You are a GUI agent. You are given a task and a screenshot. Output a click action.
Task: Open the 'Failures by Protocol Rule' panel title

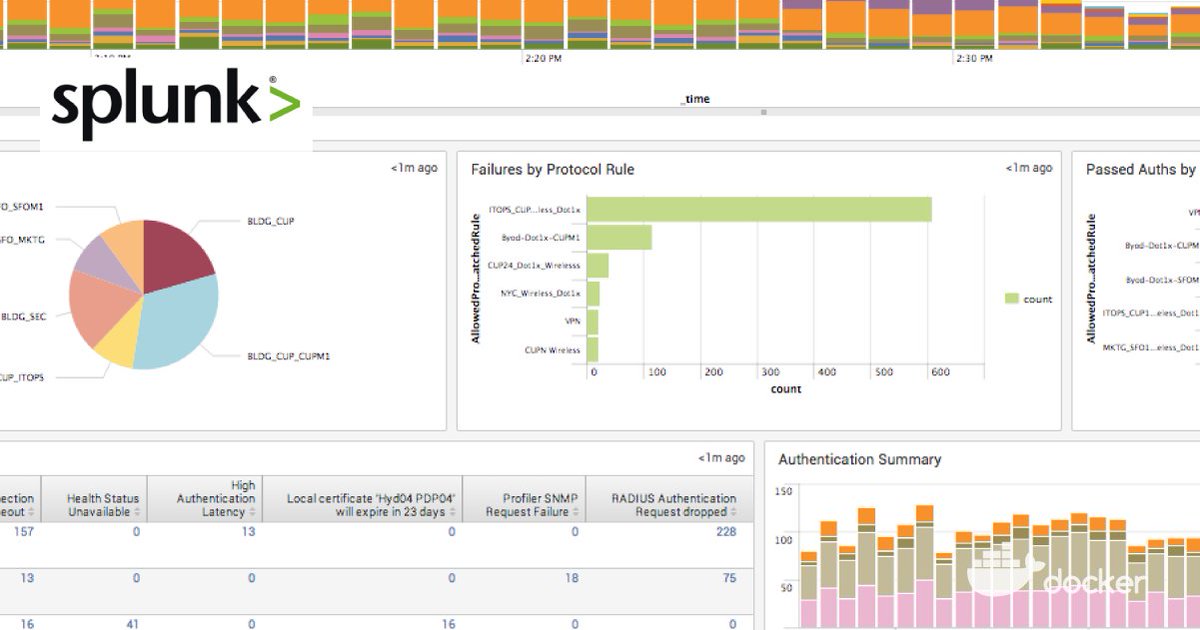tap(552, 169)
